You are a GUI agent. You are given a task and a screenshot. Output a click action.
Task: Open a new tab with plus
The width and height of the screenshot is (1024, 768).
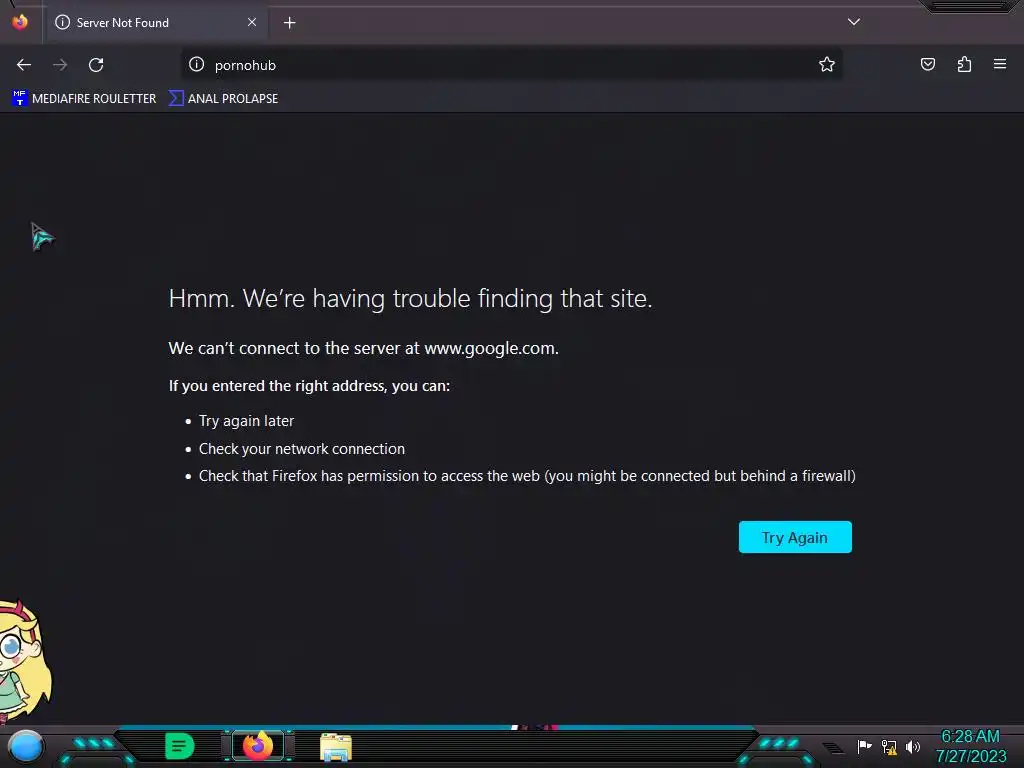tap(289, 23)
